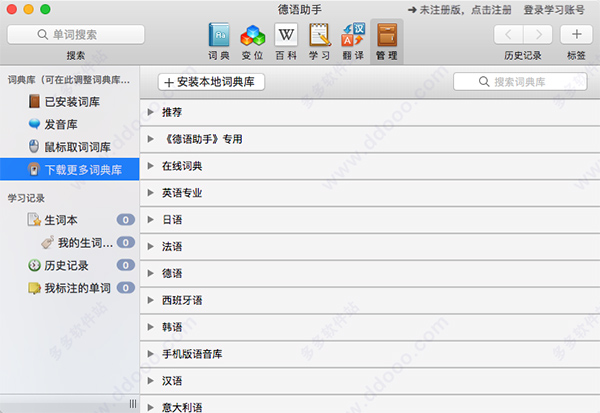This screenshot has width=600, height=413.
Task: Click magnifier icon in 单词搜索 field
Action: click(42, 34)
